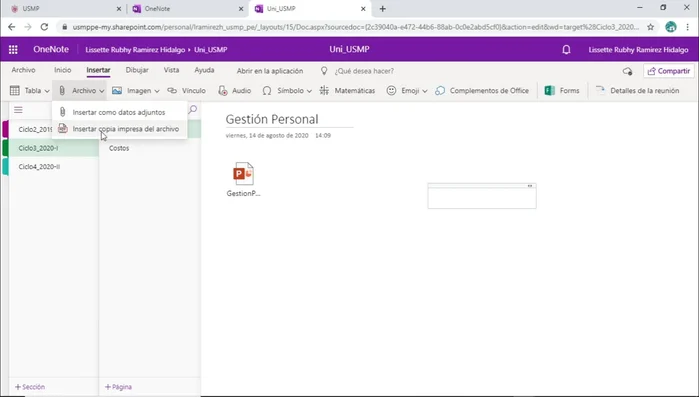Click the browser reload icon
Viewport: 699px width, 397px height.
coord(44,27)
